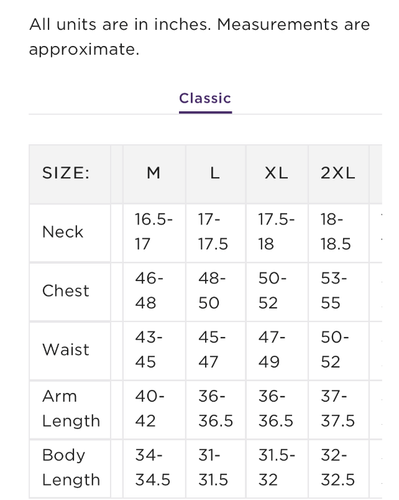This screenshot has height=500, width=399.
Task: Click the M size column header
Action: 154,174
